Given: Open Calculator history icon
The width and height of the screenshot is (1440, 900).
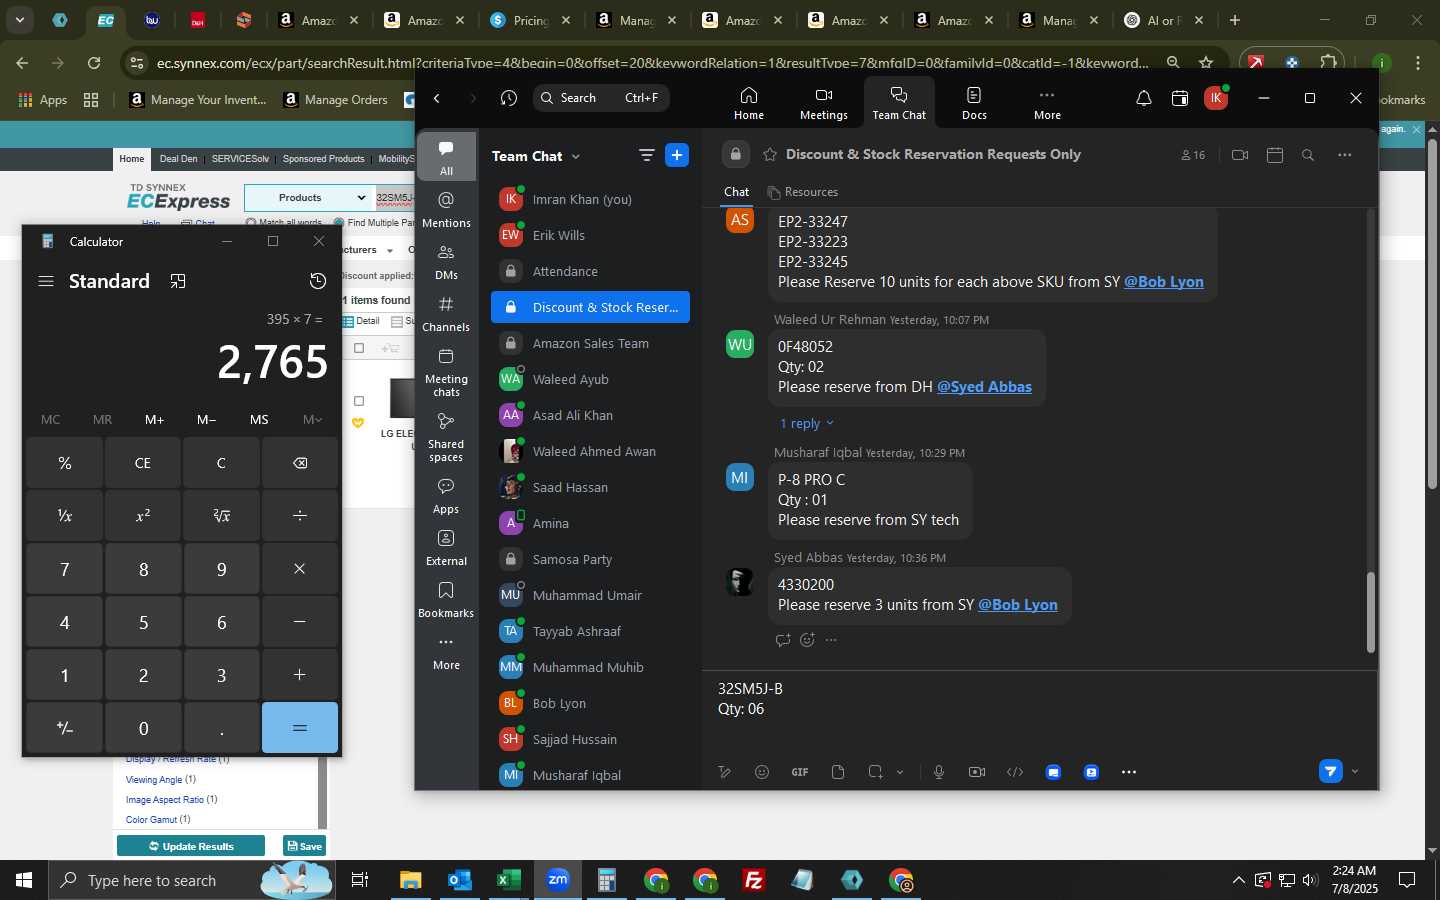Looking at the screenshot, I should coord(318,281).
